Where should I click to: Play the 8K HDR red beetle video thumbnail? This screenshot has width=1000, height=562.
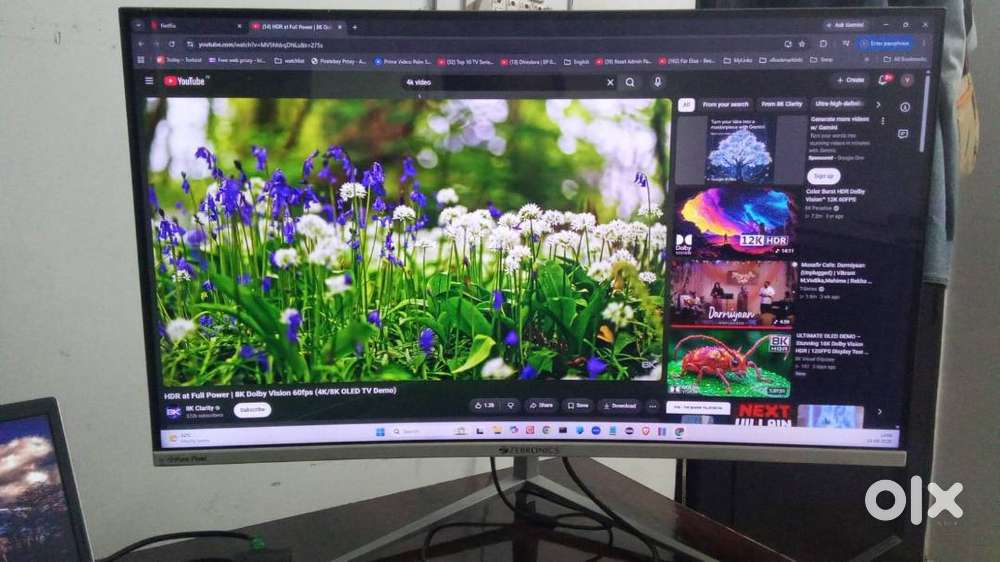pyautogui.click(x=728, y=363)
